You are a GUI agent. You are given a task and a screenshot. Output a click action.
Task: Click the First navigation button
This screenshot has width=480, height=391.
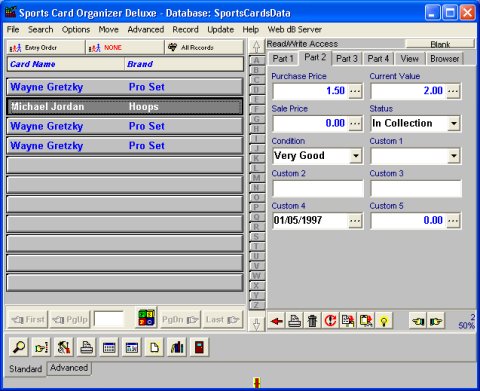28,320
